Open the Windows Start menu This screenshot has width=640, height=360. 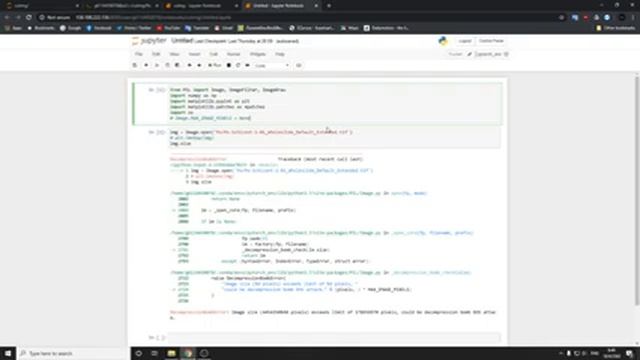[8, 353]
